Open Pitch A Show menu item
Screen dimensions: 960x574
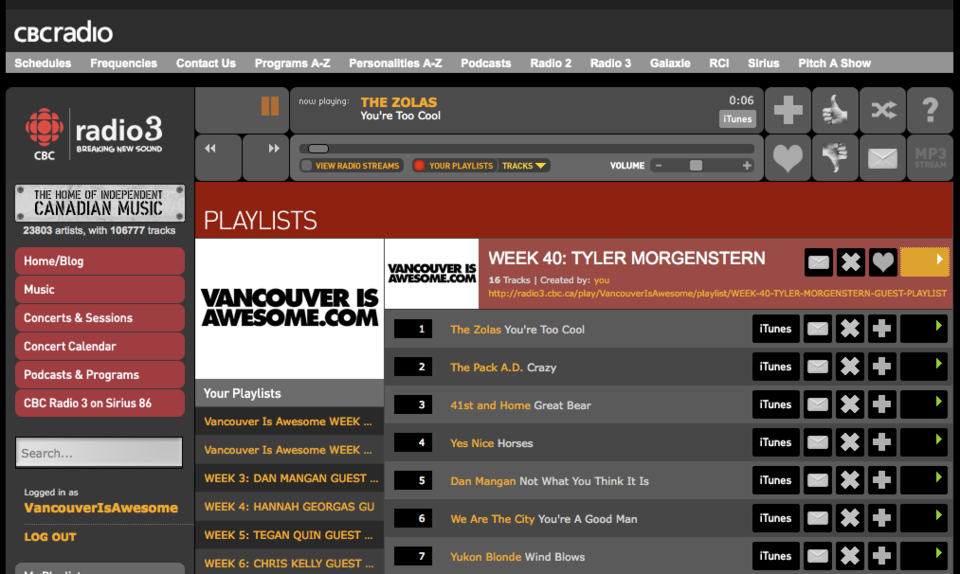coord(834,63)
